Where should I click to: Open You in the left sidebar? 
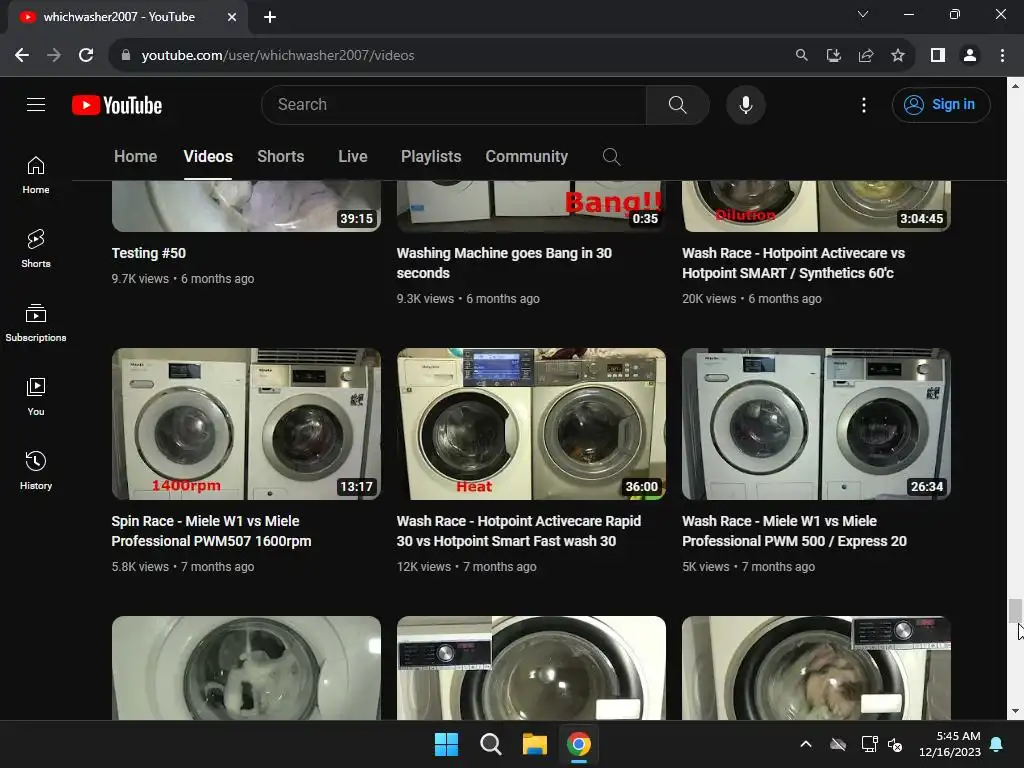point(36,397)
